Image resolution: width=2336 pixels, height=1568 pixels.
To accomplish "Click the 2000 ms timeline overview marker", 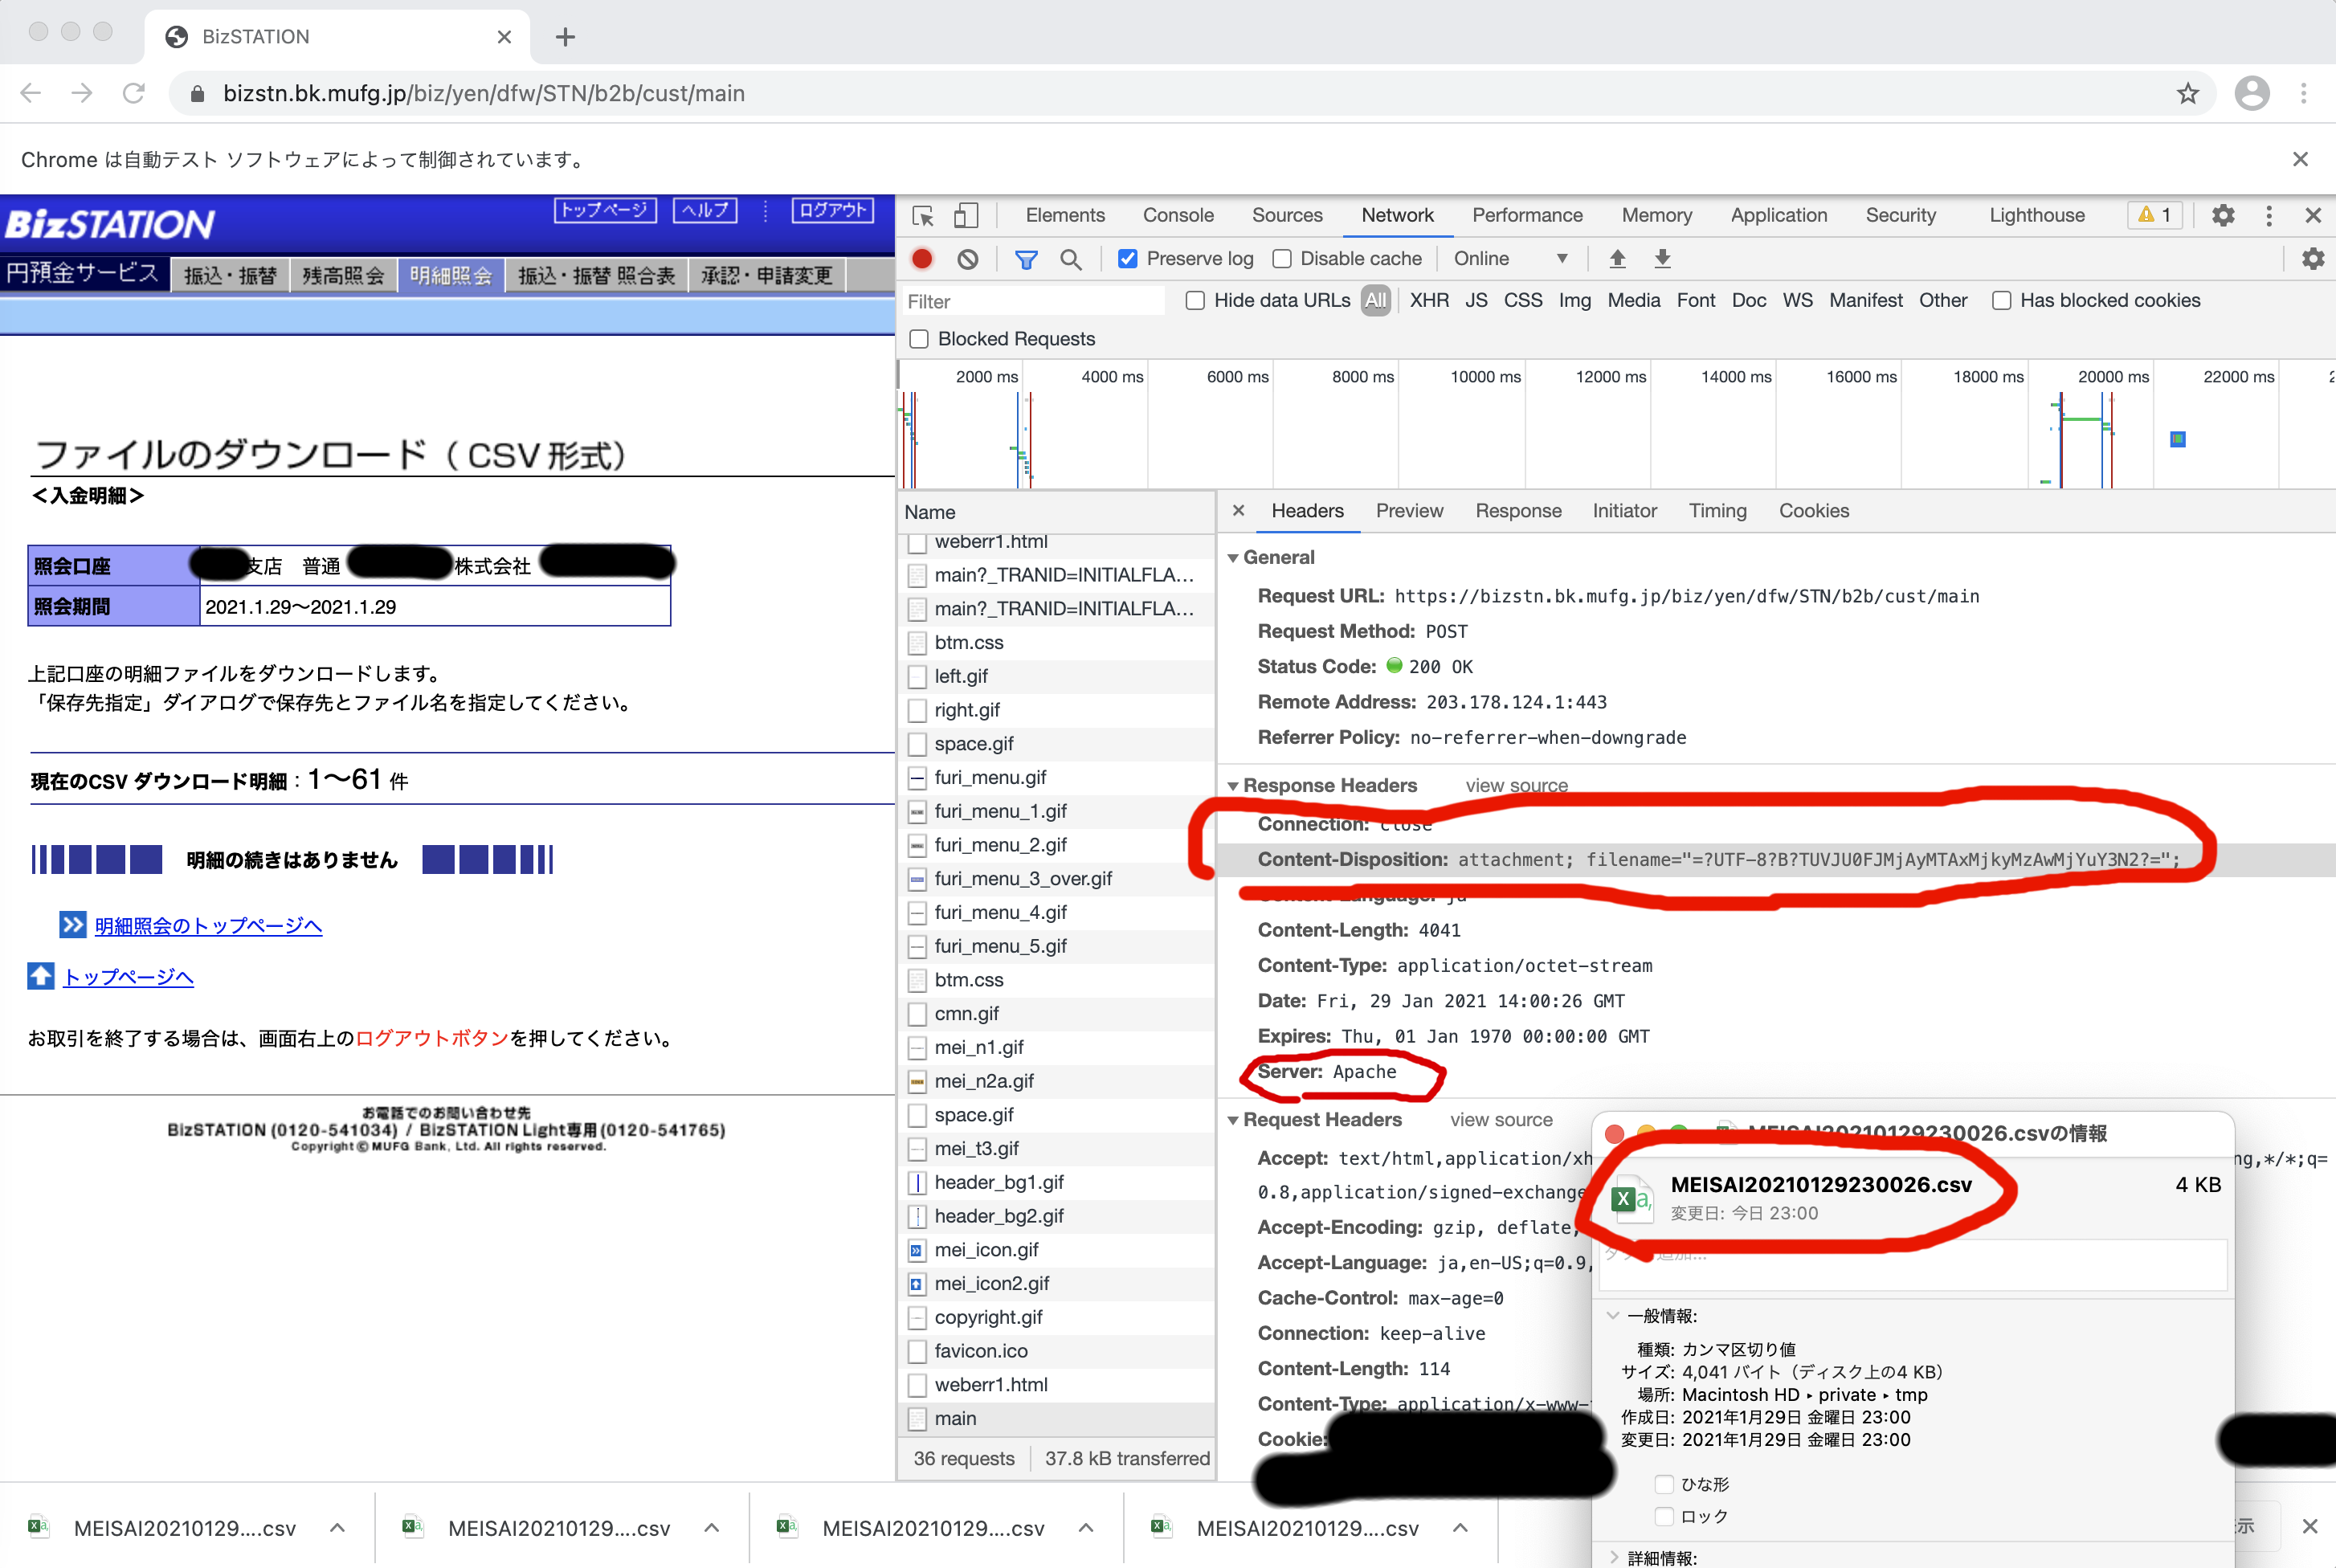I will click(986, 377).
